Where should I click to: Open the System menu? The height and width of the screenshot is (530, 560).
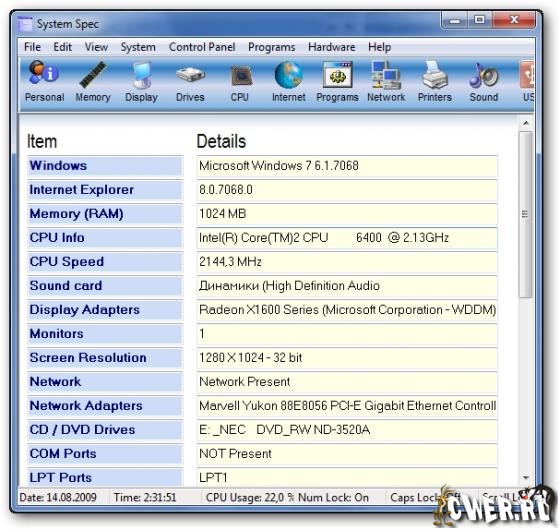pos(138,47)
